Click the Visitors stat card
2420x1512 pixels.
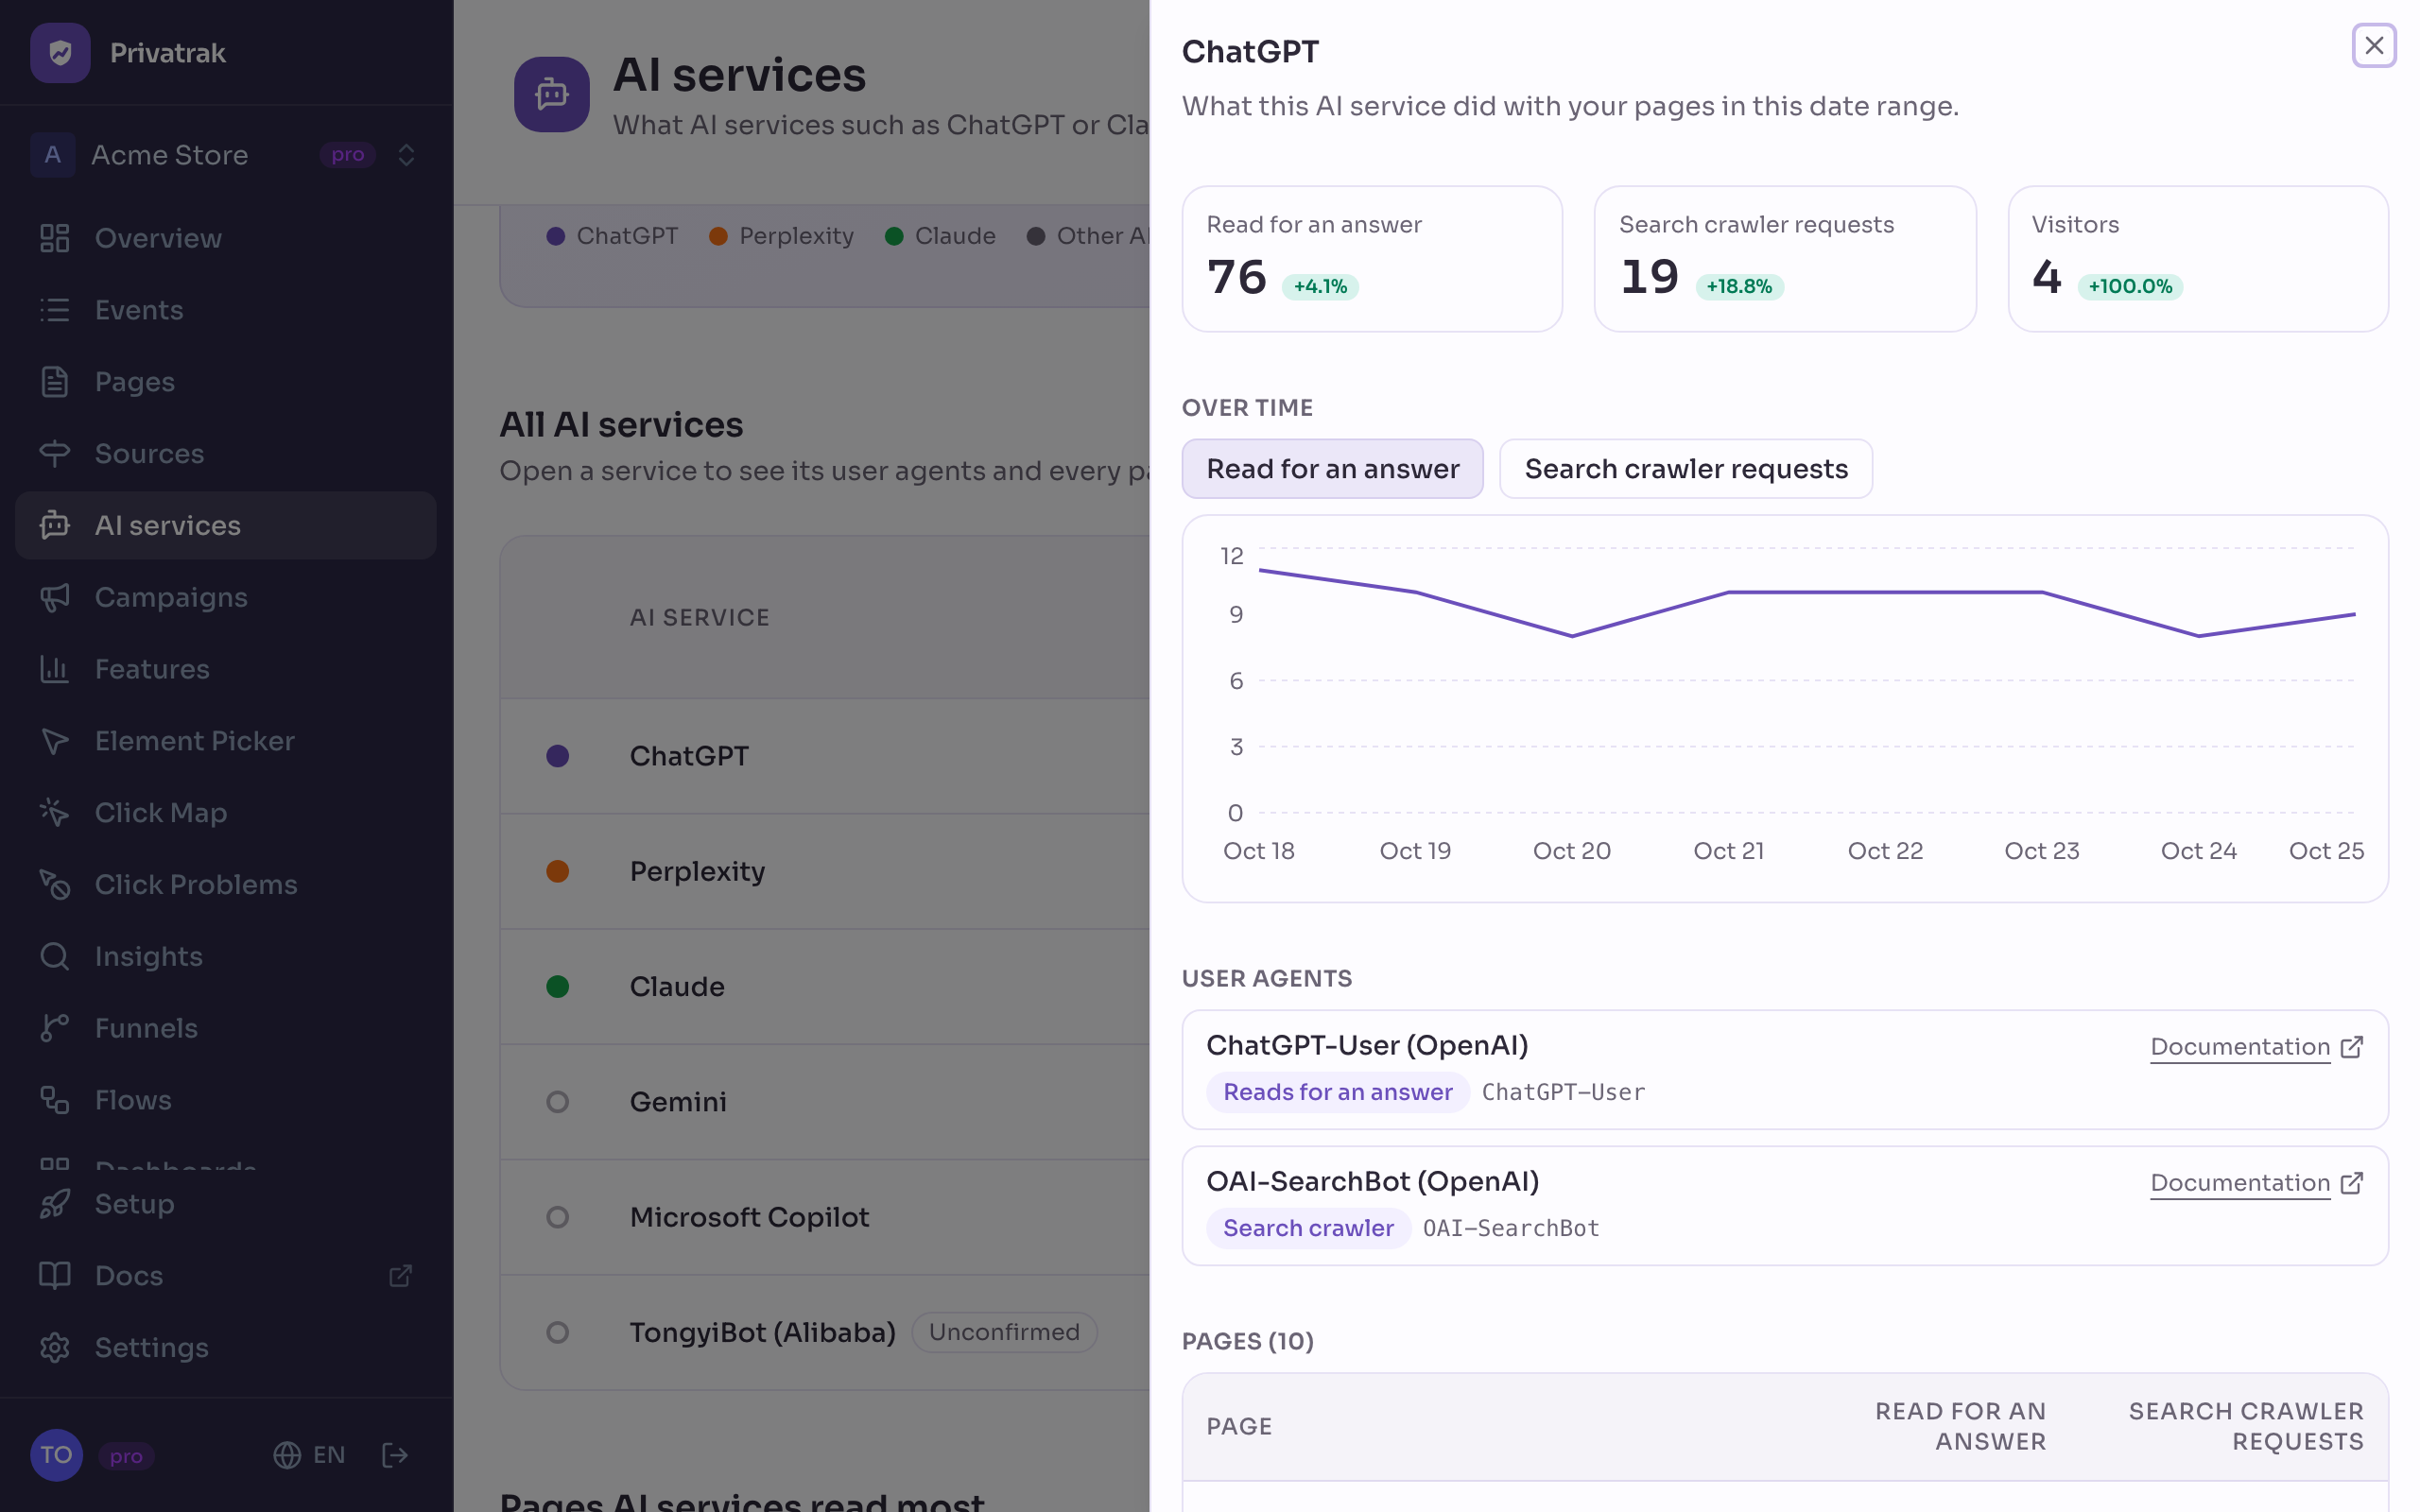[2198, 259]
